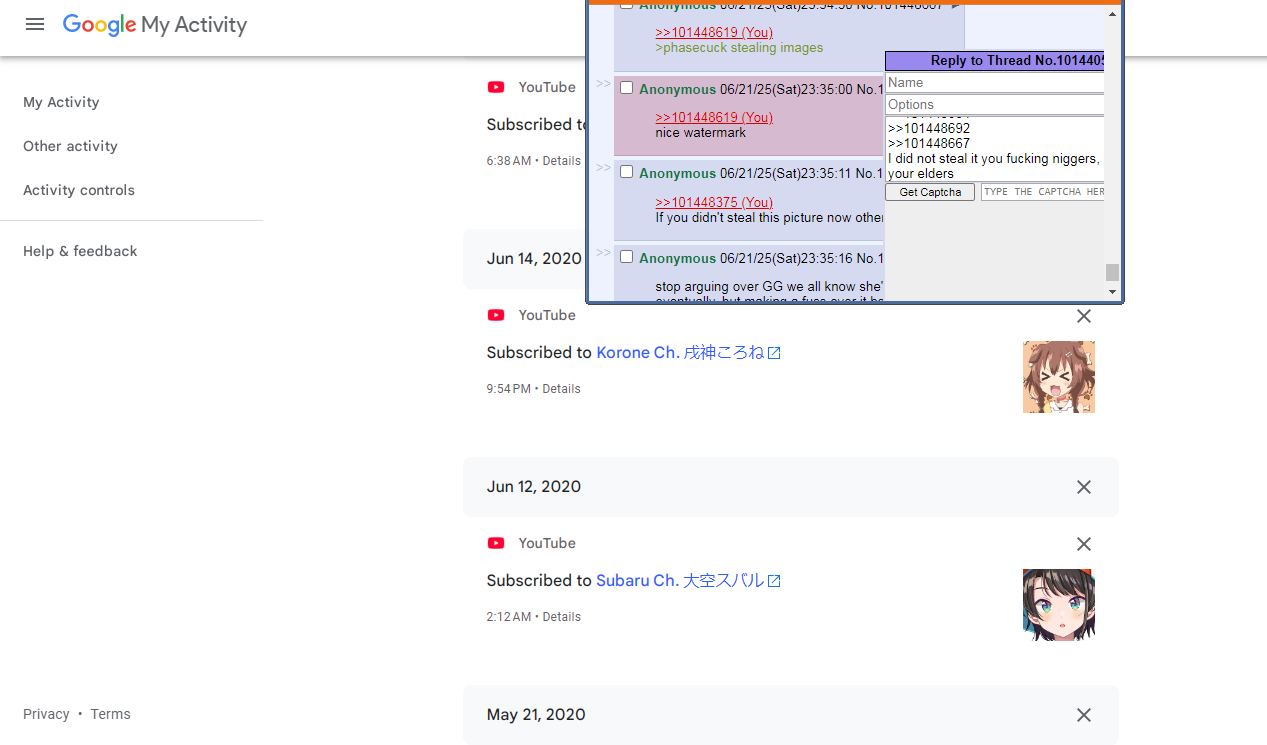The height and width of the screenshot is (745, 1267).
Task: Tick the checkbox on the 23:35:00 Anonymous post
Action: point(627,88)
